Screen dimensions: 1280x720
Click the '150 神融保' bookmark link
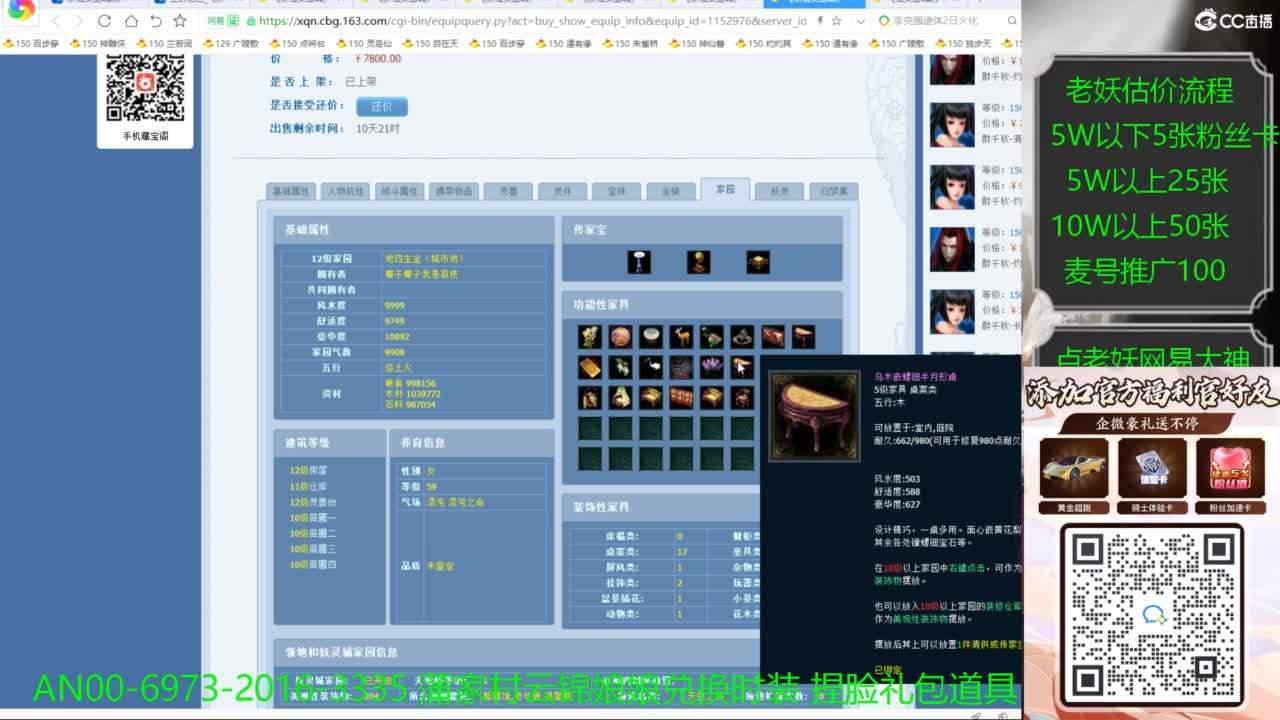[102, 44]
